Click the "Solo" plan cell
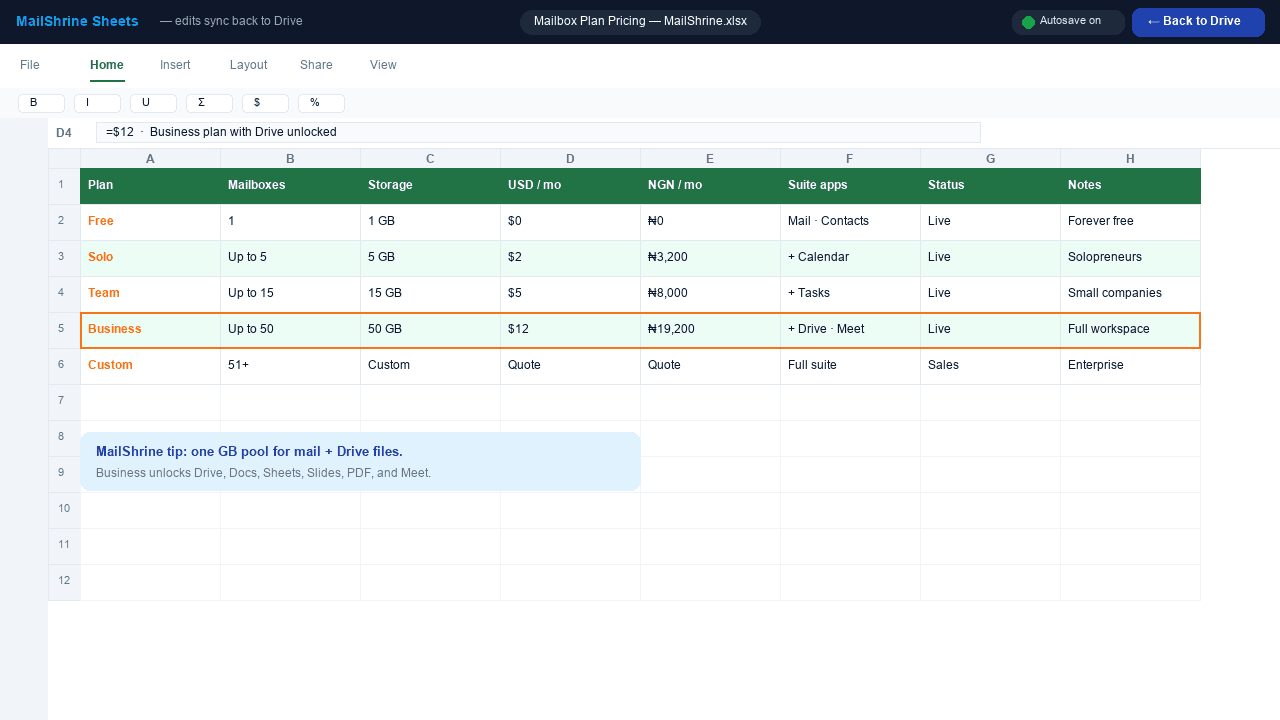The height and width of the screenshot is (720, 1280). click(x=150, y=259)
